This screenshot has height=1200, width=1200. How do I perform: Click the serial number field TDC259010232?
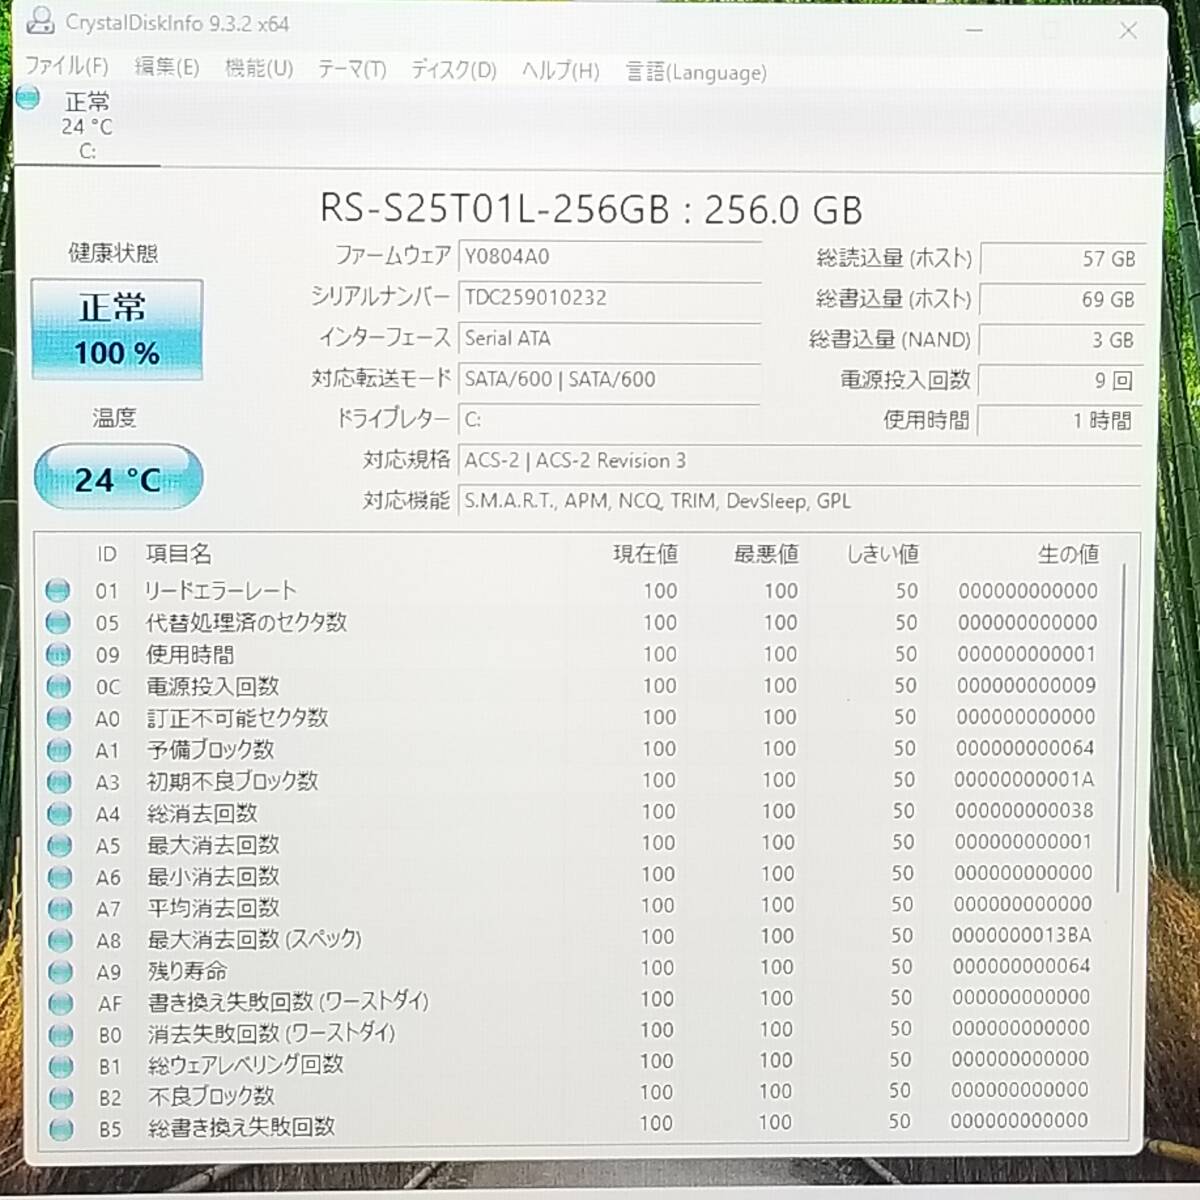pos(610,297)
